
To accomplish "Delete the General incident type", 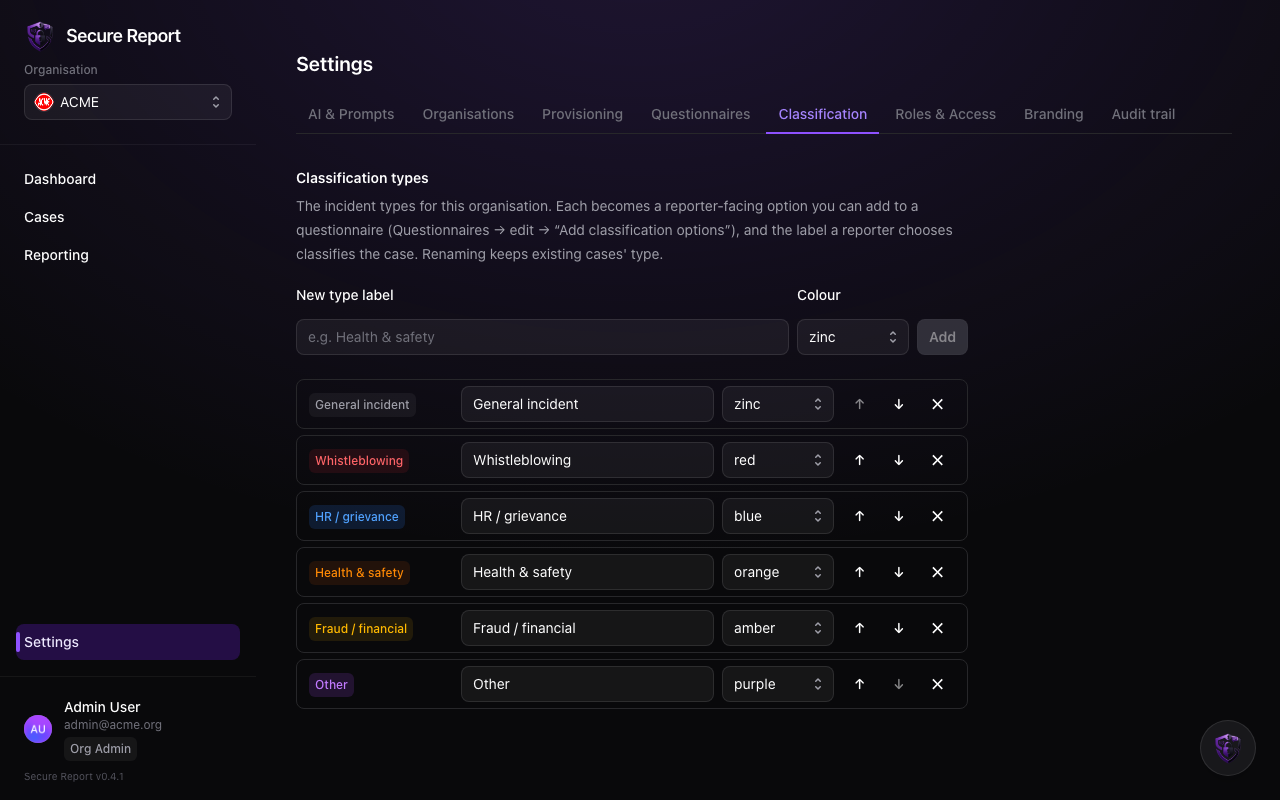I will [x=938, y=404].
